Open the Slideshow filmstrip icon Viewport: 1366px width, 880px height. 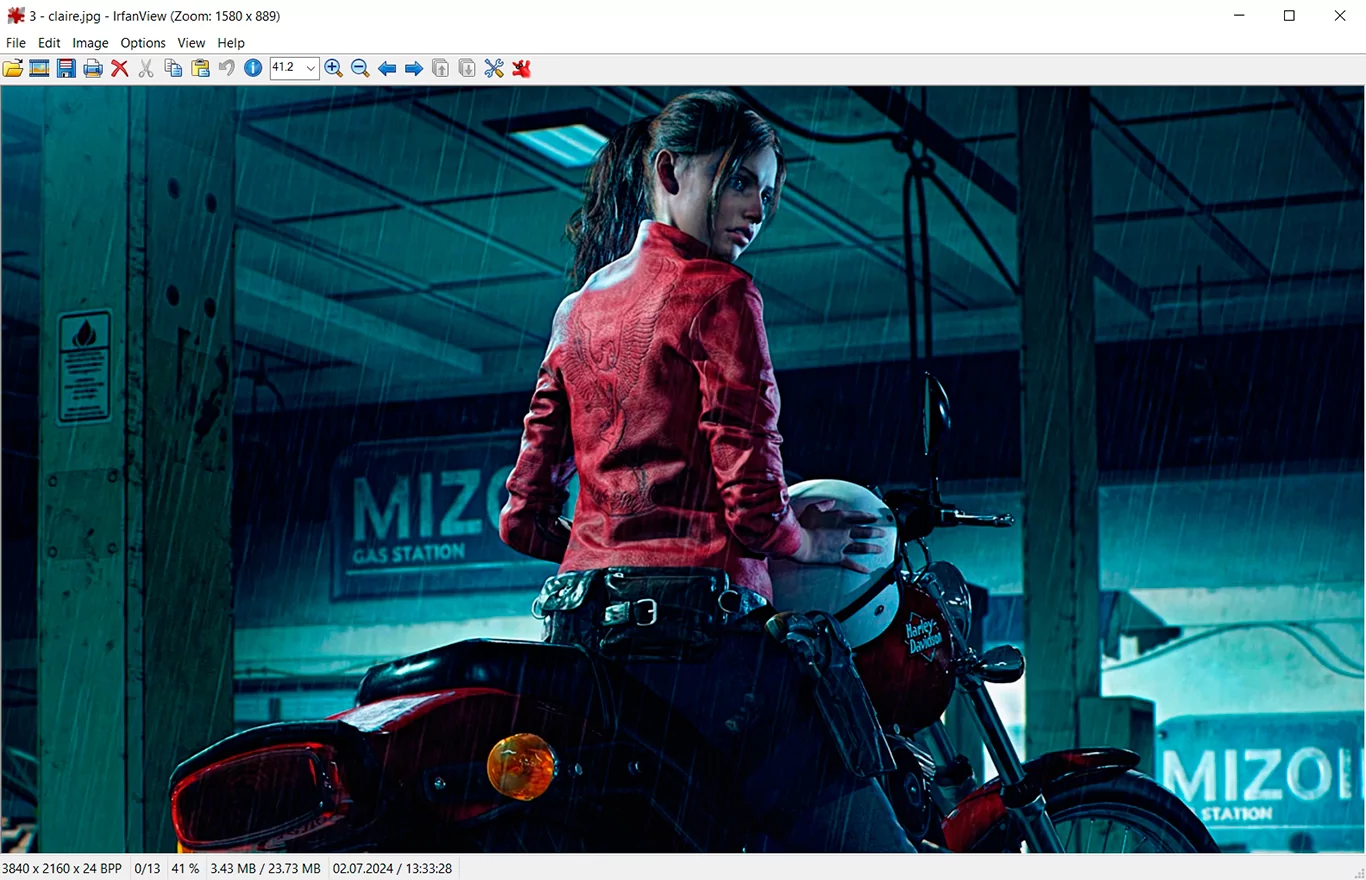tap(40, 68)
